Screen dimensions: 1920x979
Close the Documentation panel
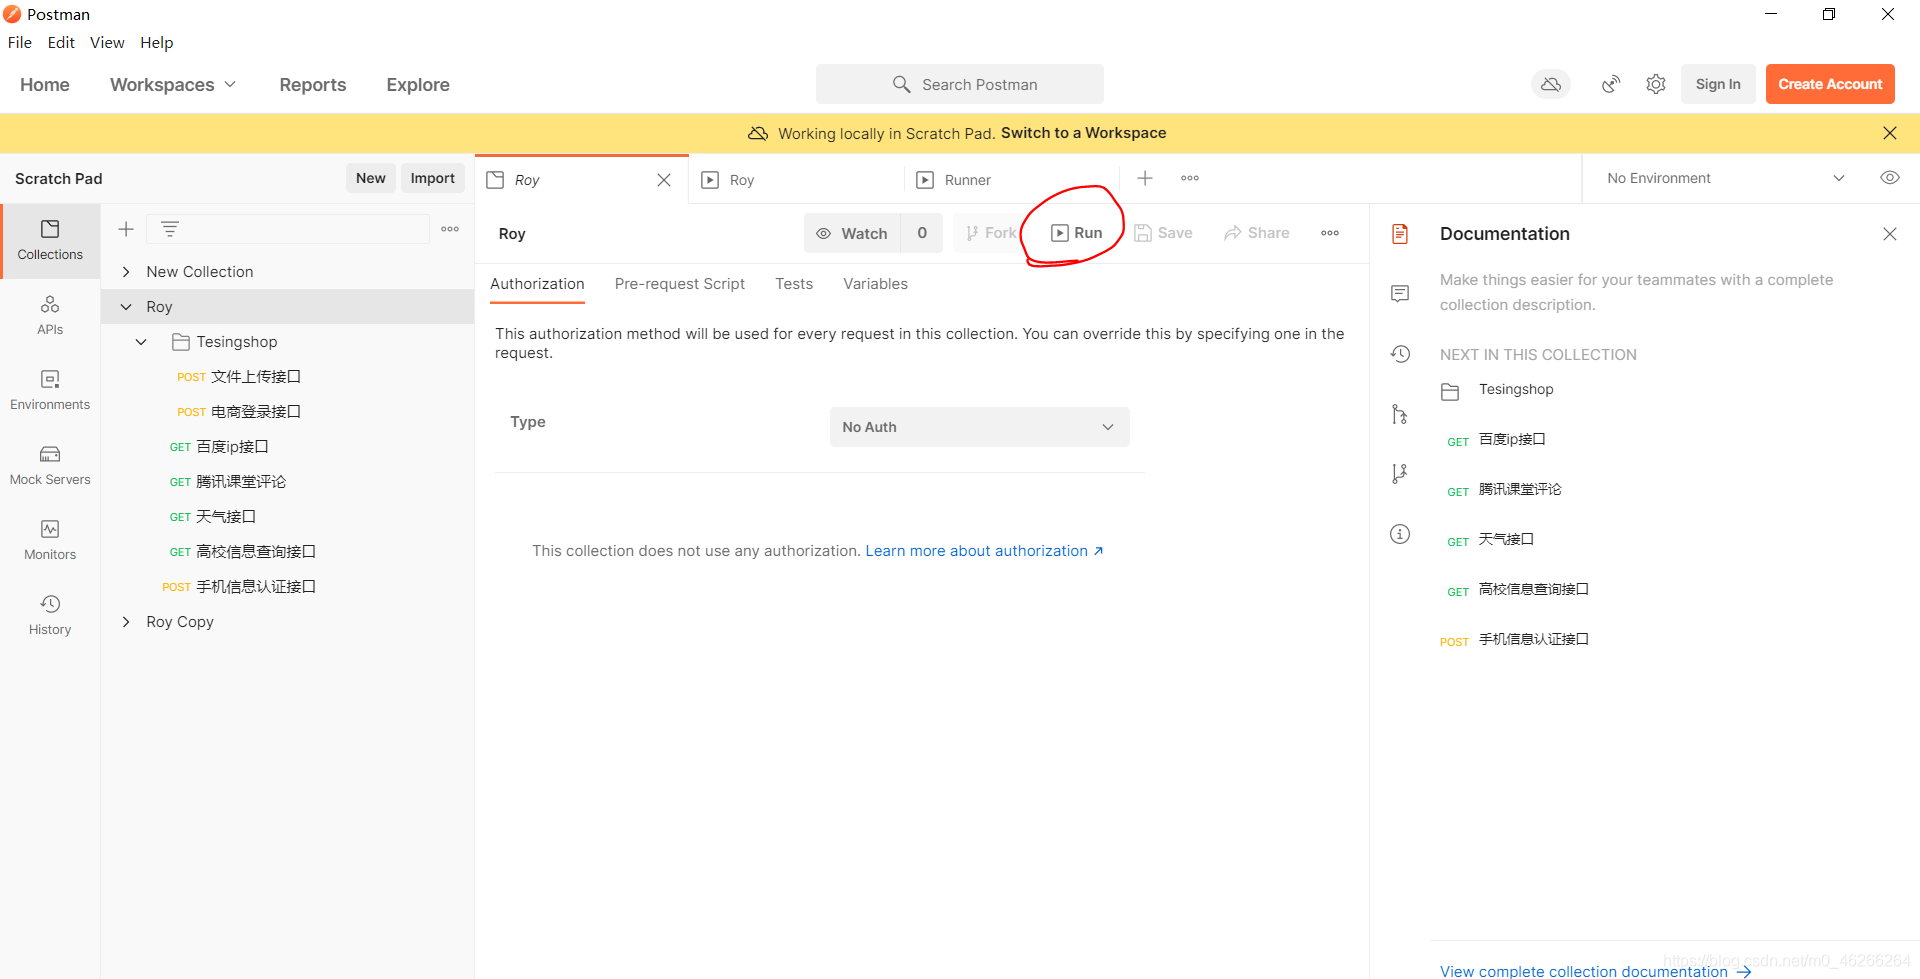pyautogui.click(x=1889, y=234)
